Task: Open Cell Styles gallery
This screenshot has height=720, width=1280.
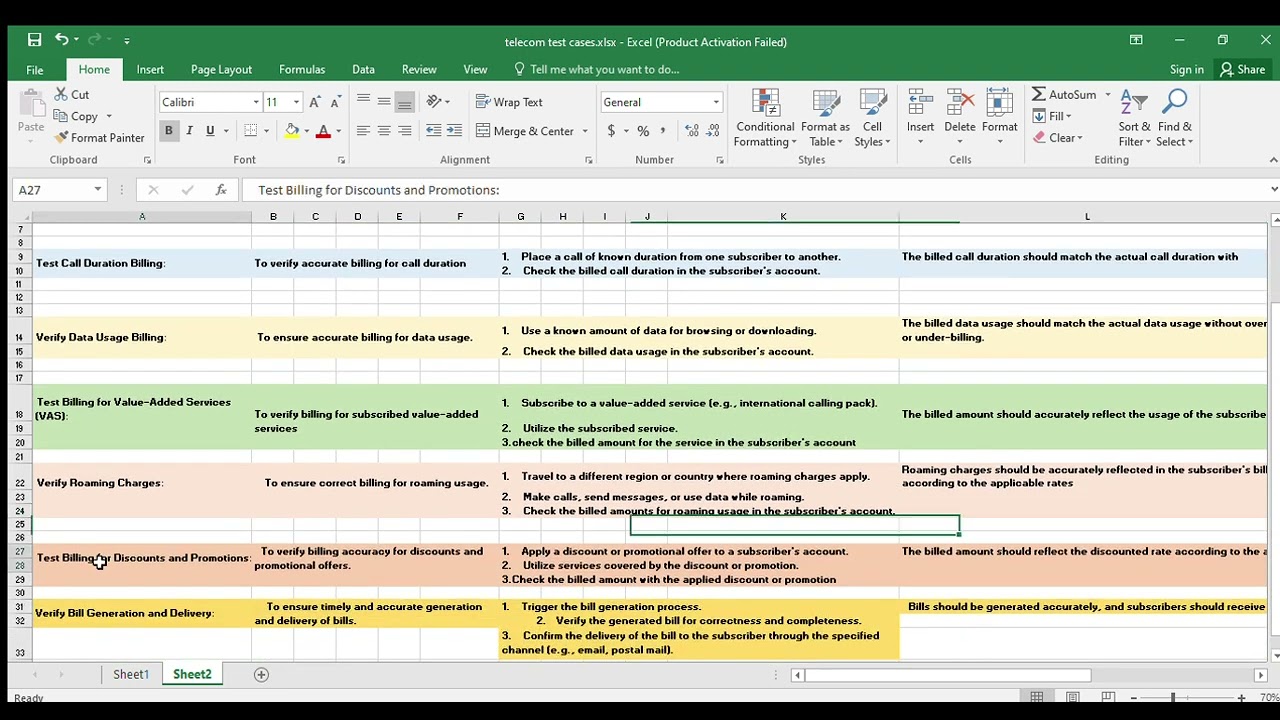Action: click(872, 118)
